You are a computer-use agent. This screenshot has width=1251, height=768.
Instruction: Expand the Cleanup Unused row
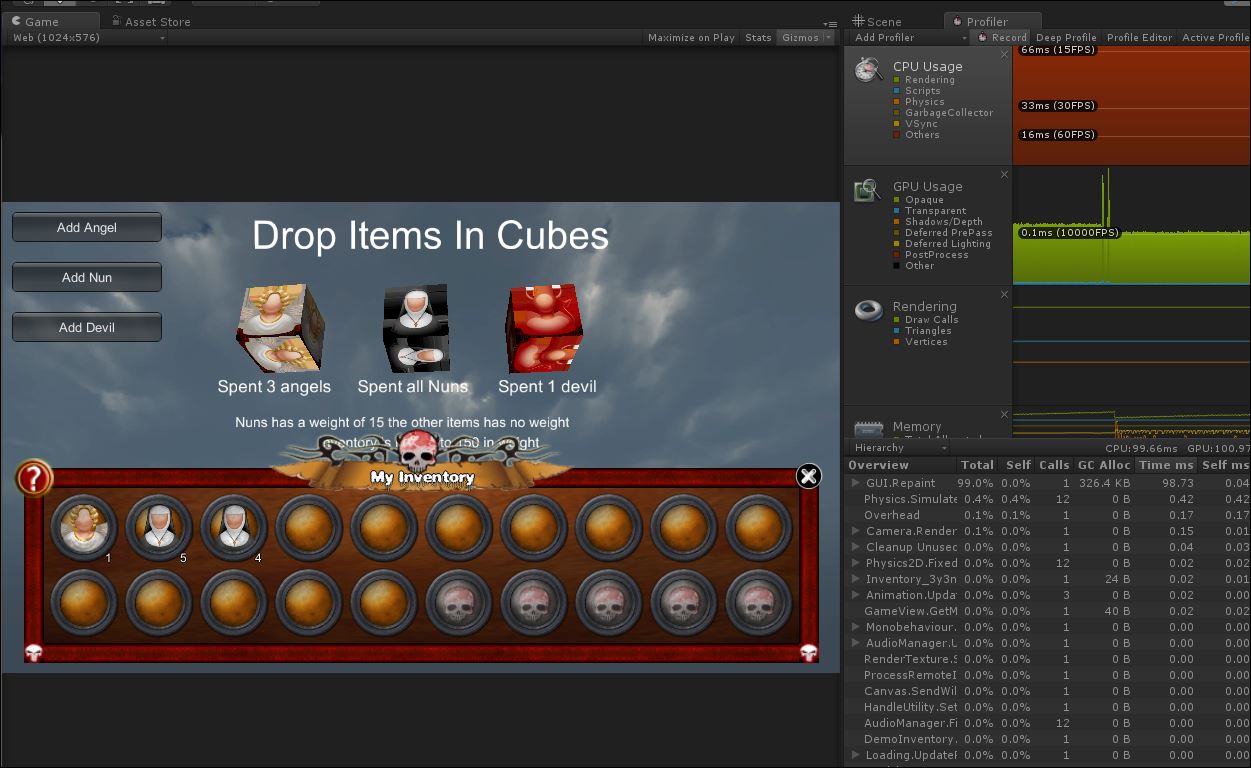click(x=855, y=547)
